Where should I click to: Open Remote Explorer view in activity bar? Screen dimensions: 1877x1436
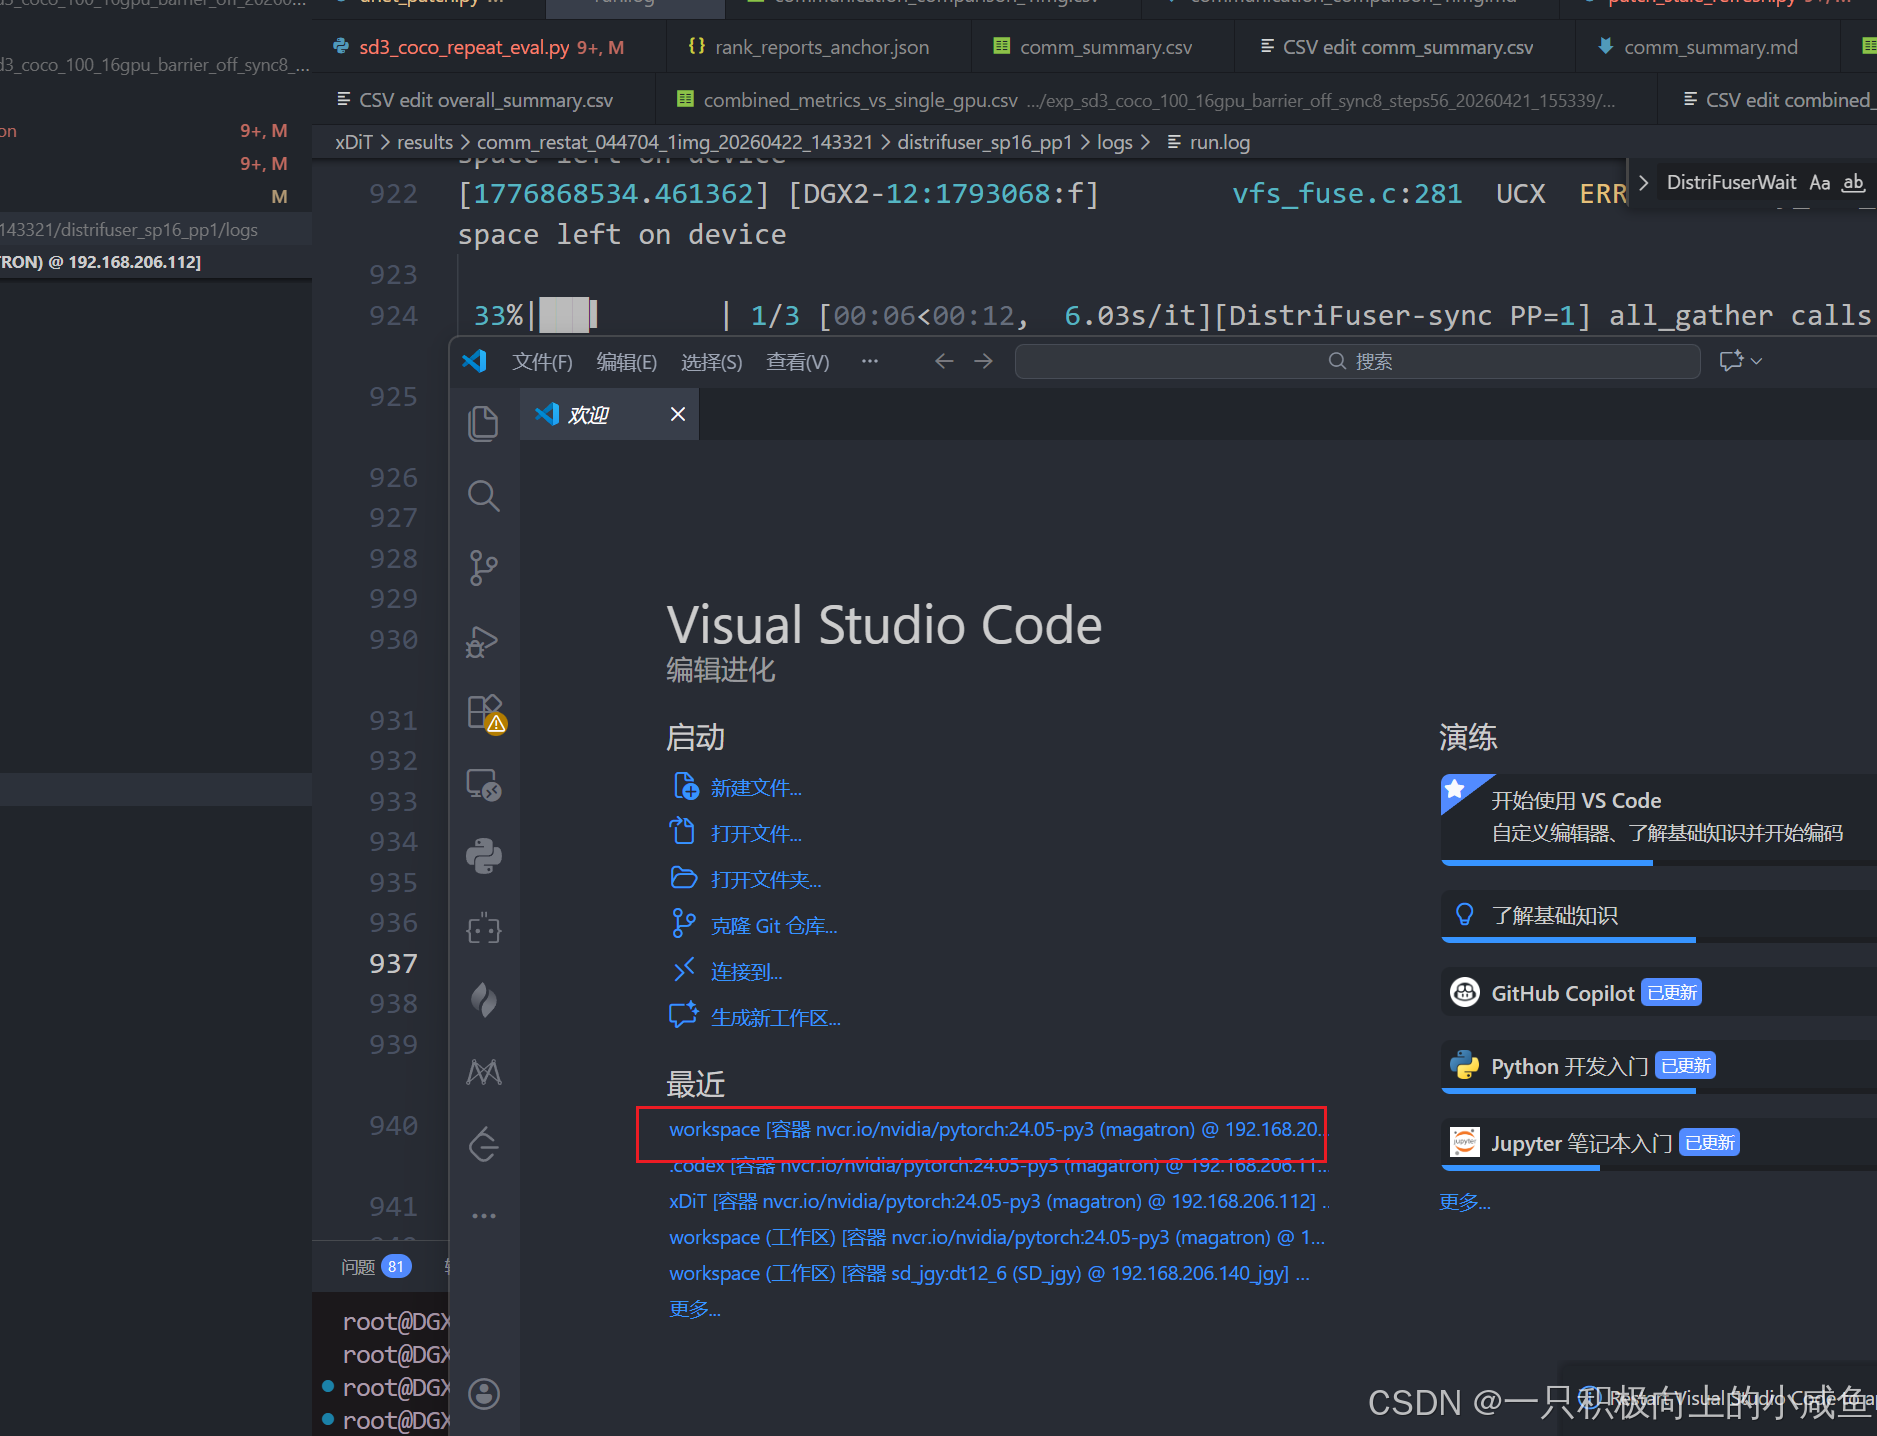click(484, 785)
